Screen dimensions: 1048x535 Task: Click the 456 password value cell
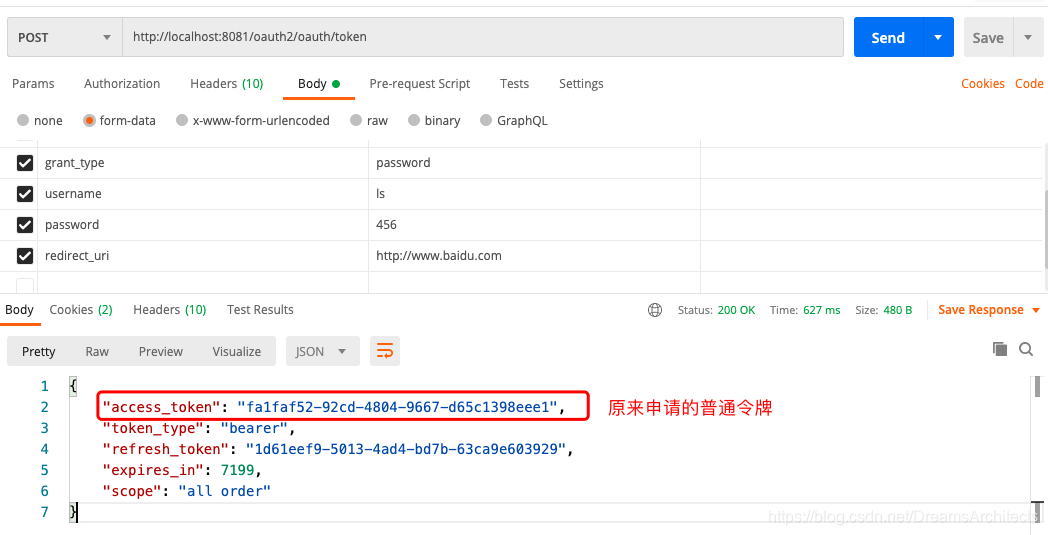[534, 225]
